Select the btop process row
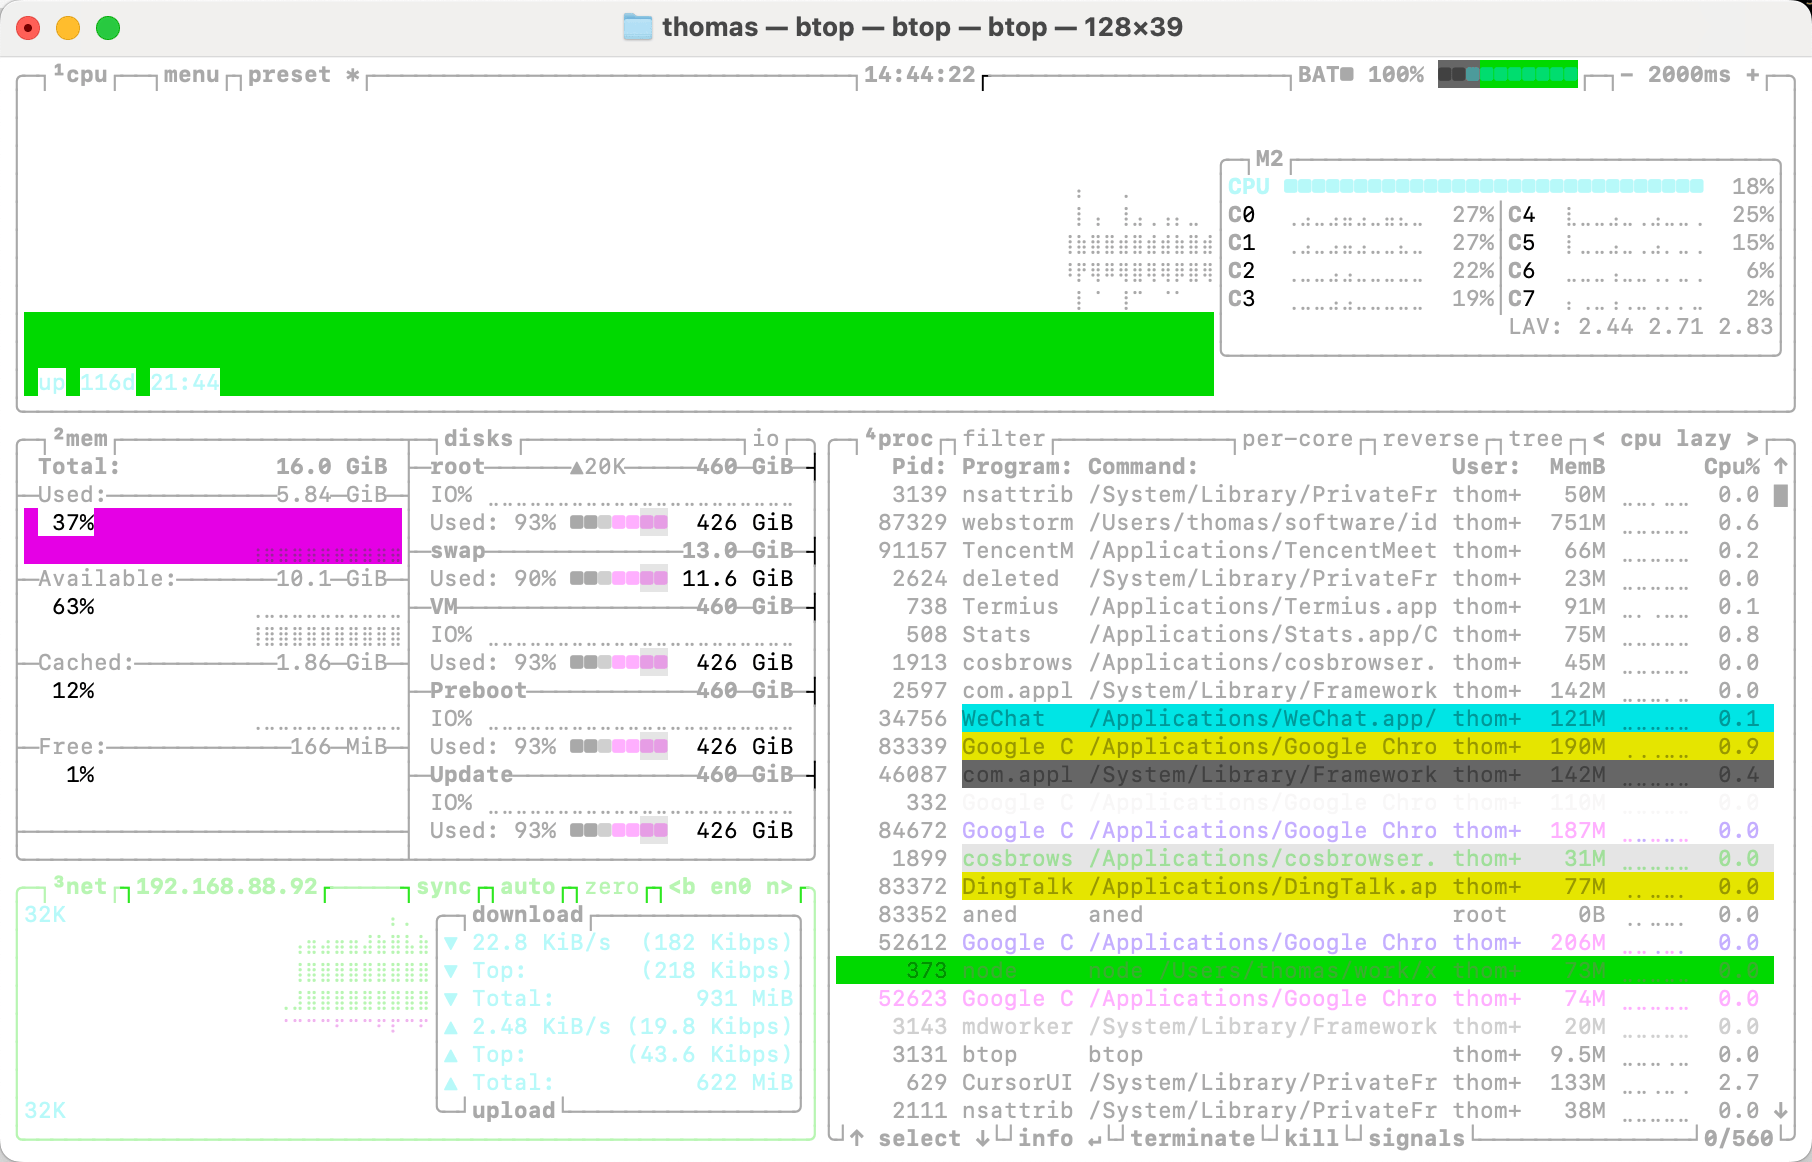This screenshot has width=1812, height=1162. click(1305, 1055)
